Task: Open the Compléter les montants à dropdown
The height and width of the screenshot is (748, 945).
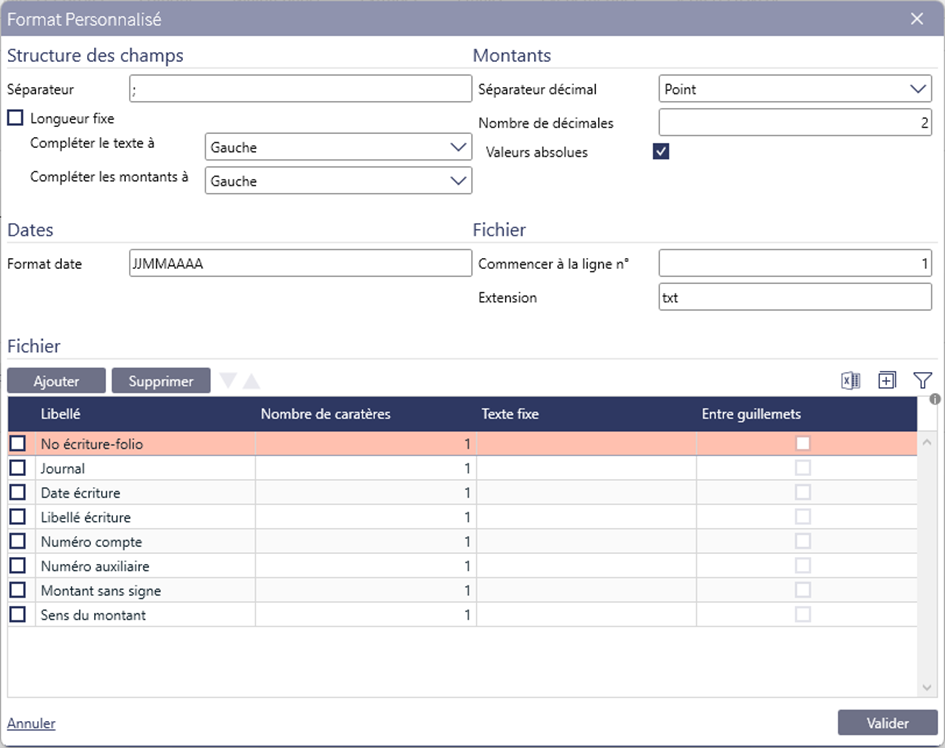Action: pos(338,181)
